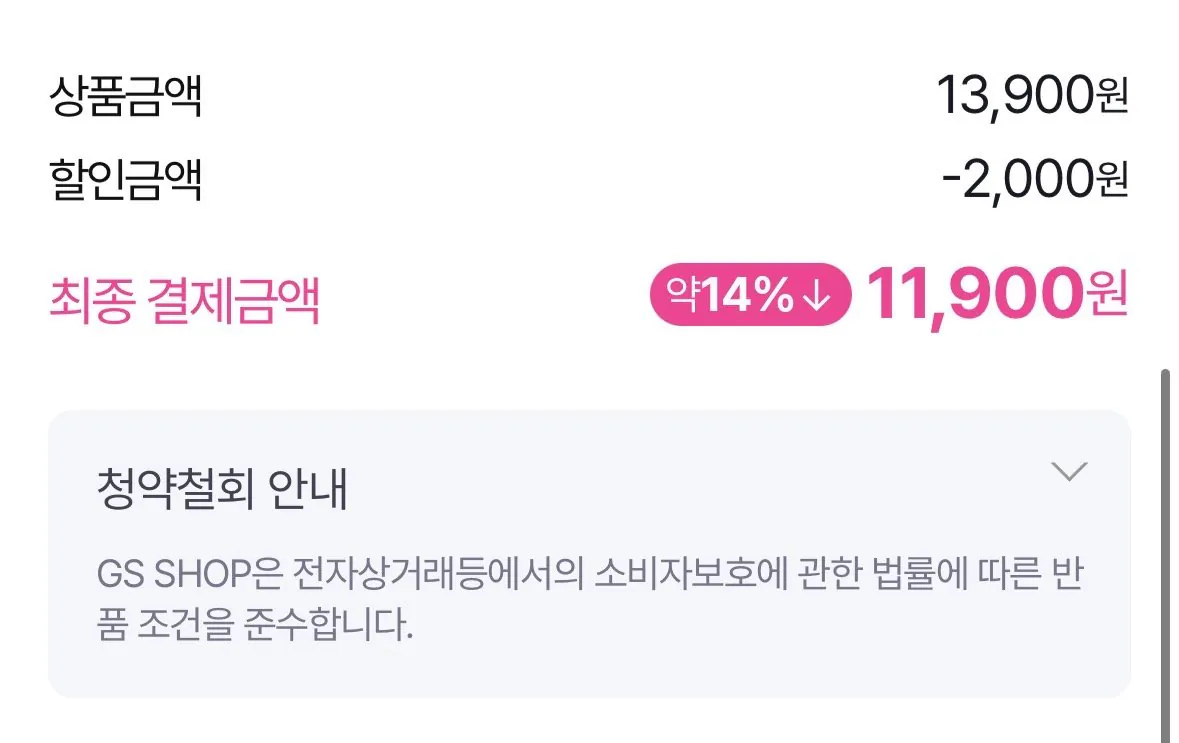Click the rounded notice card container

pyautogui.click(x=590, y=550)
